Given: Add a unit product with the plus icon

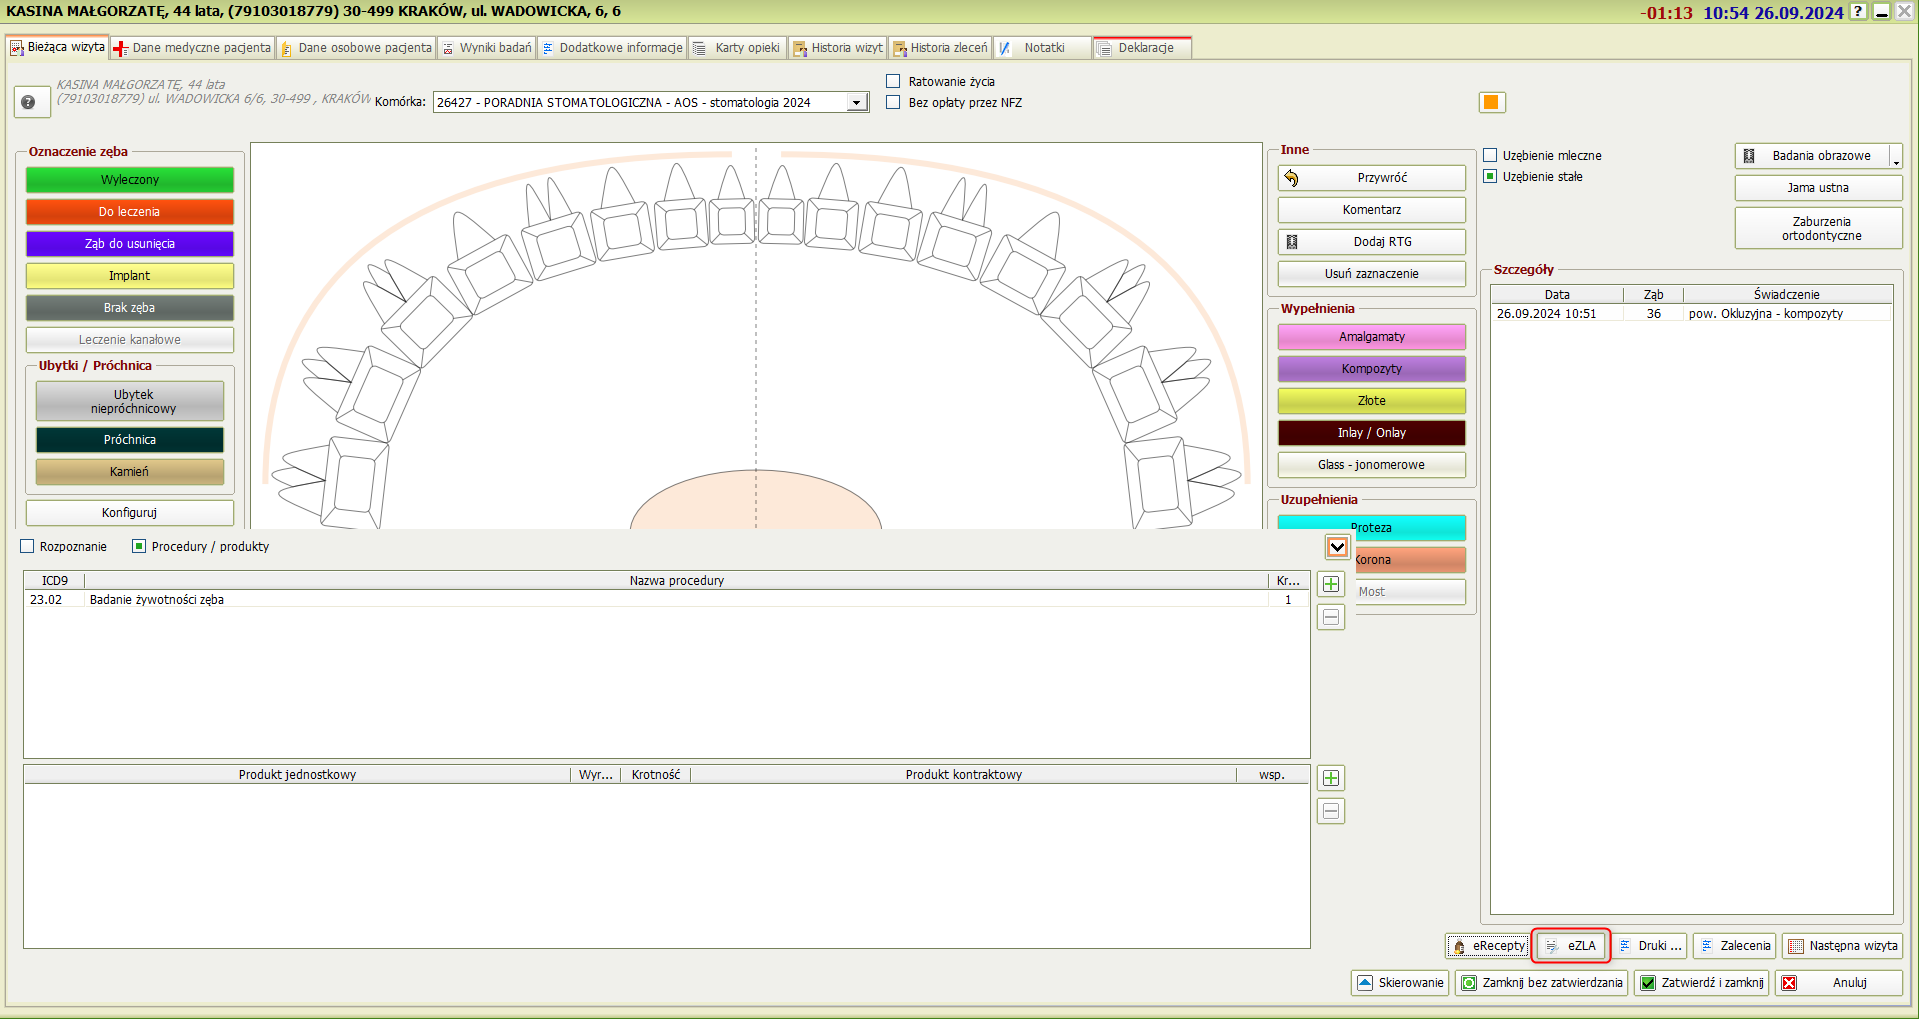Looking at the screenshot, I should pyautogui.click(x=1331, y=778).
